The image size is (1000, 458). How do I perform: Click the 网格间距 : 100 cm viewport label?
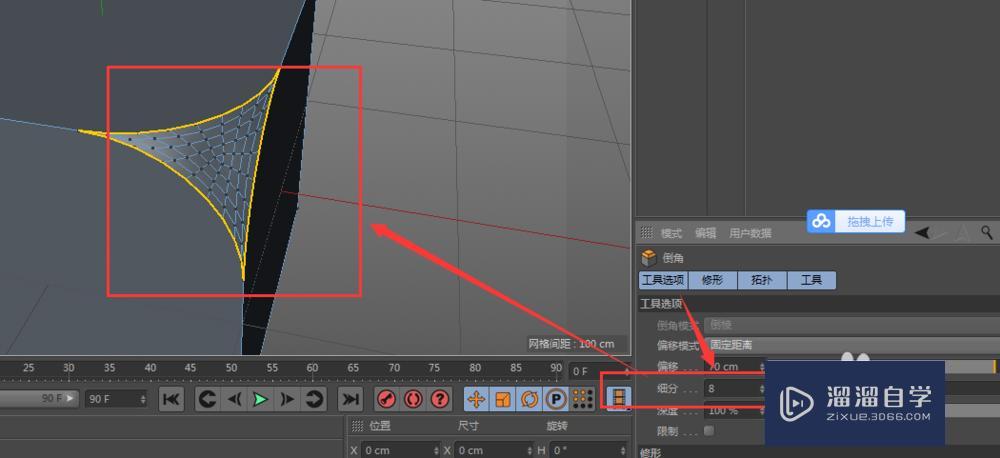pyautogui.click(x=571, y=344)
